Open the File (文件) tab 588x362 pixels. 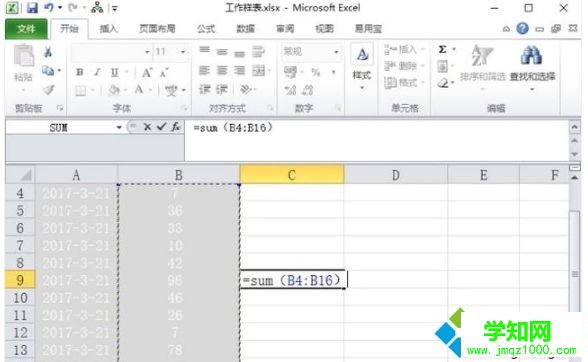click(x=26, y=29)
